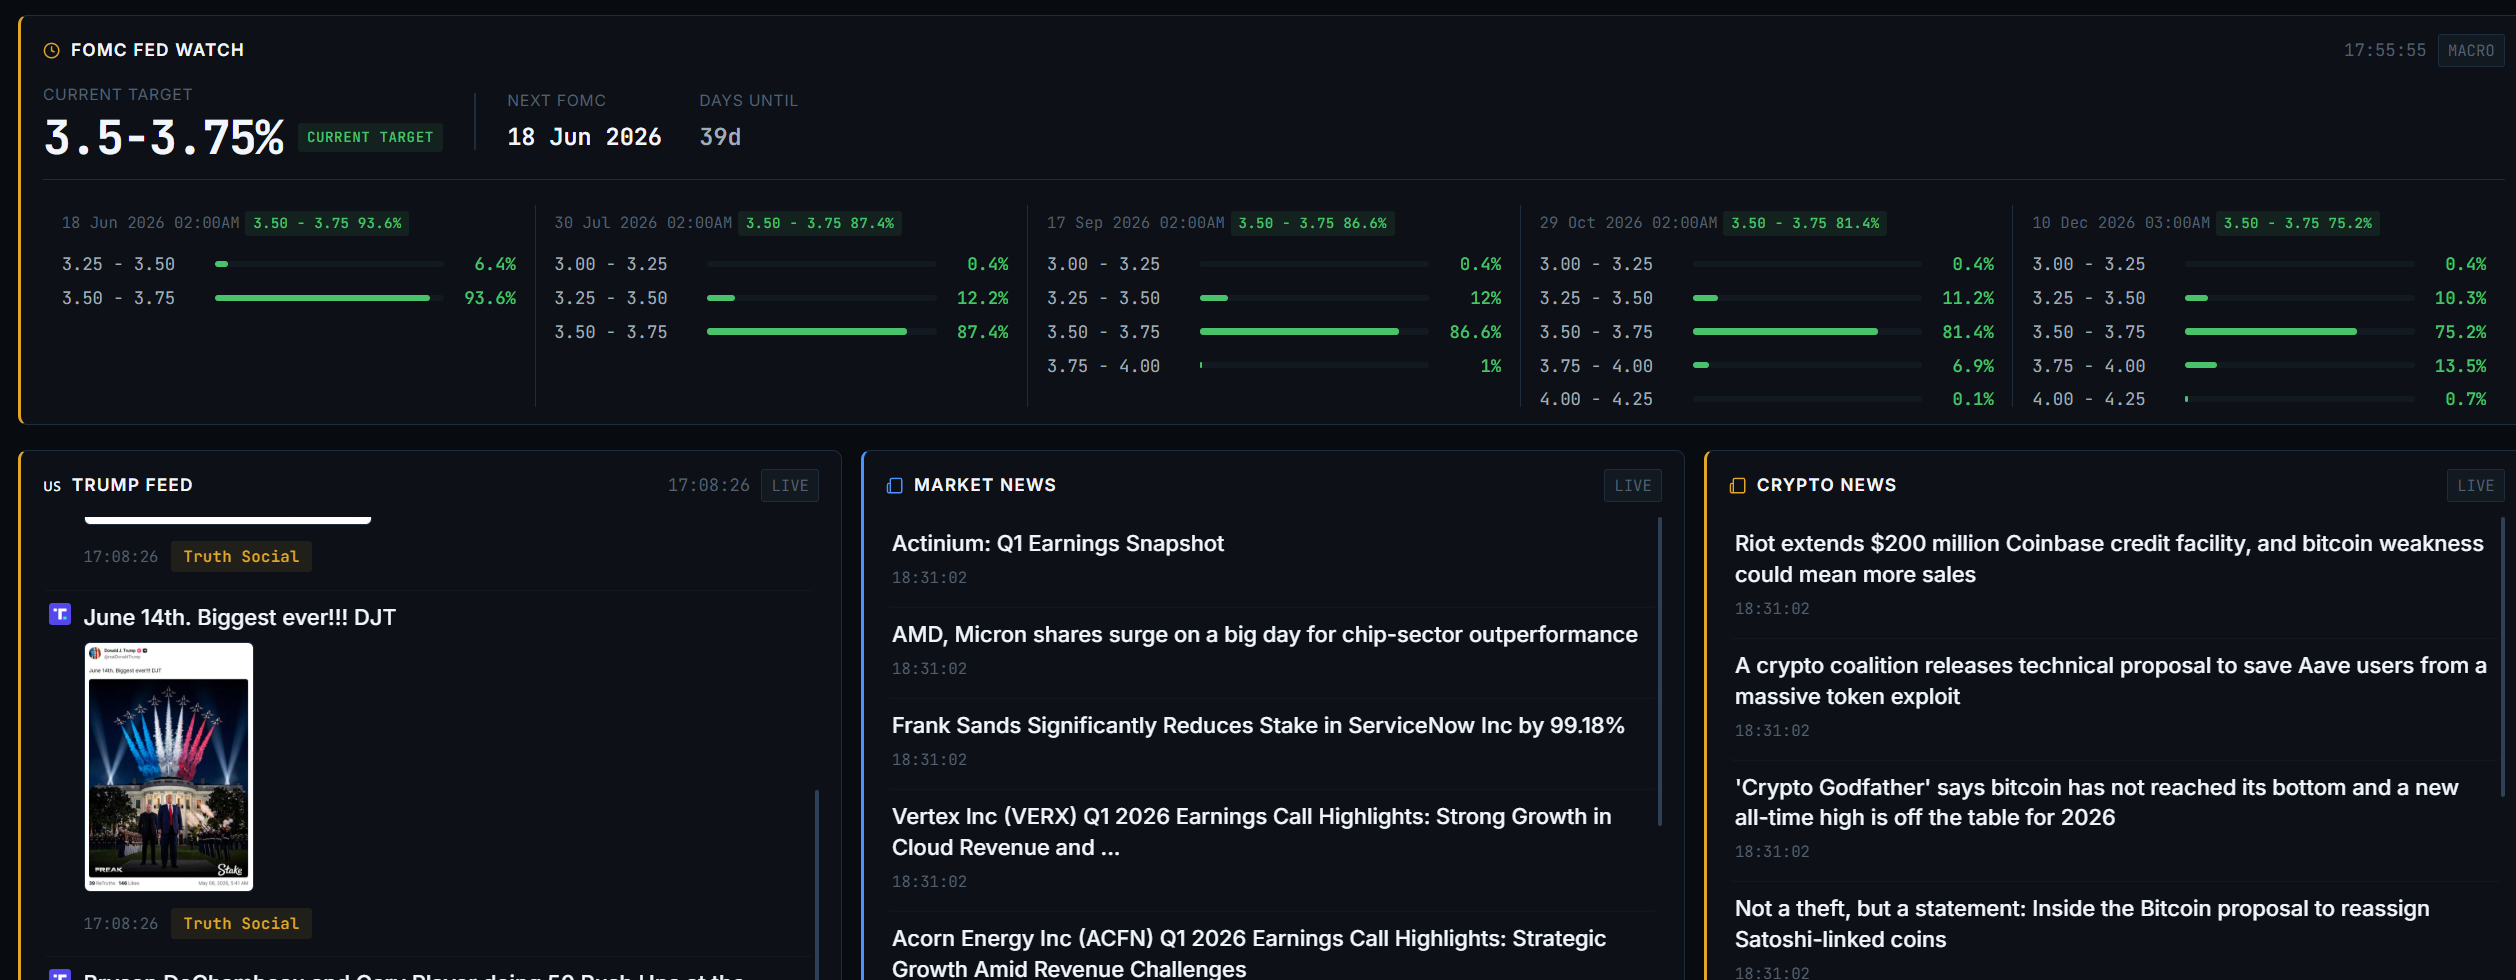
Task: Click the '18 Jun 2026' next FOMC date
Action: click(584, 137)
